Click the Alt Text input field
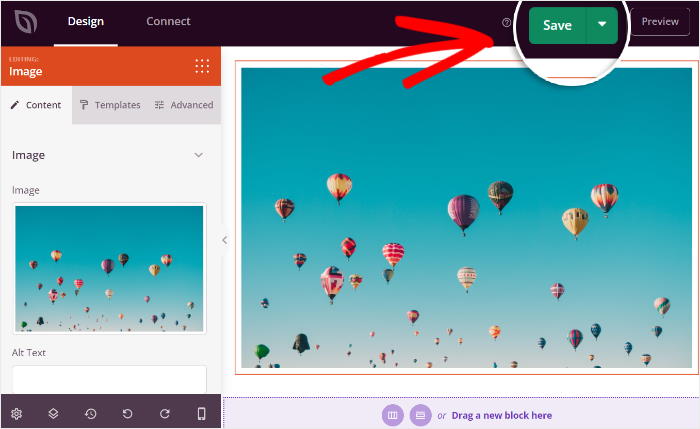Screen dimensions: 700x429 tap(109, 379)
